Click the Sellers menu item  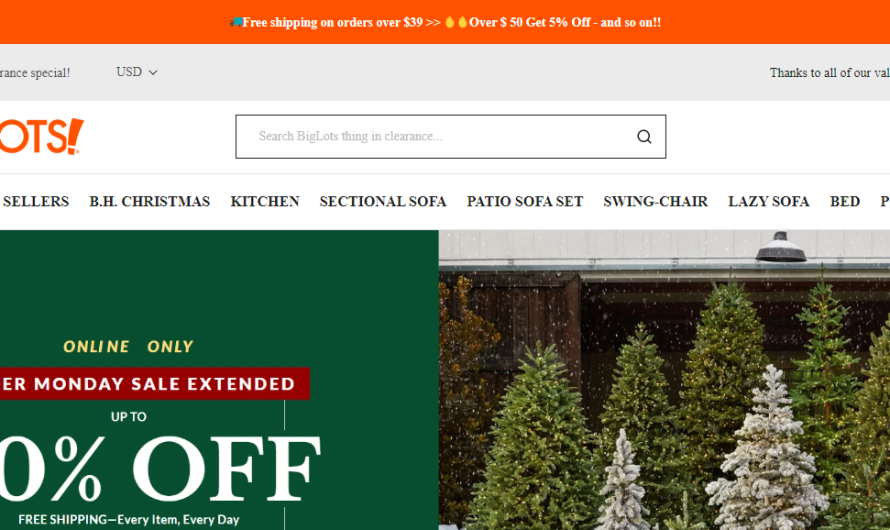pos(35,201)
